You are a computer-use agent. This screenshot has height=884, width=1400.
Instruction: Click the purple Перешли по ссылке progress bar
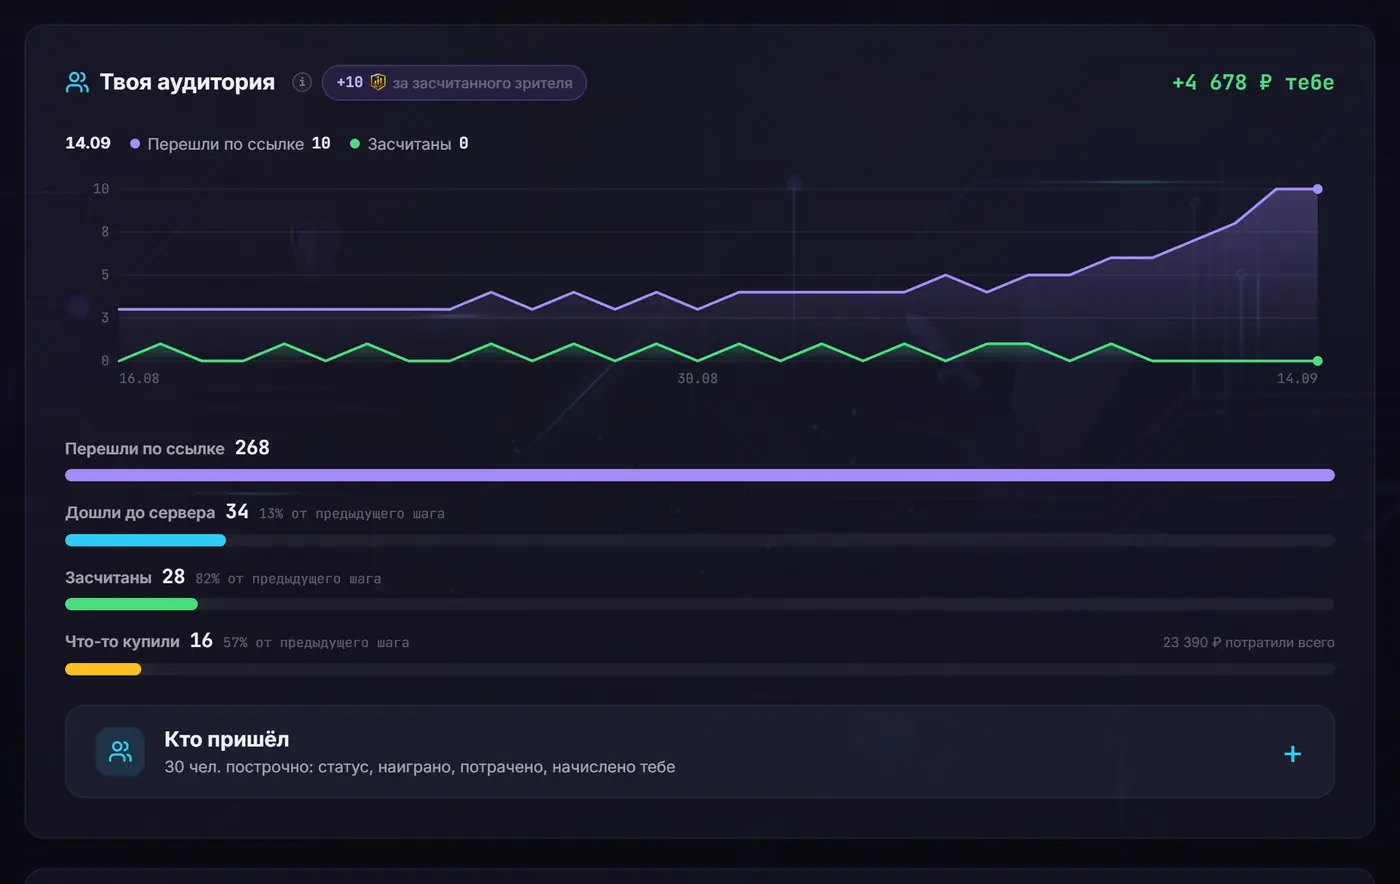(x=700, y=475)
